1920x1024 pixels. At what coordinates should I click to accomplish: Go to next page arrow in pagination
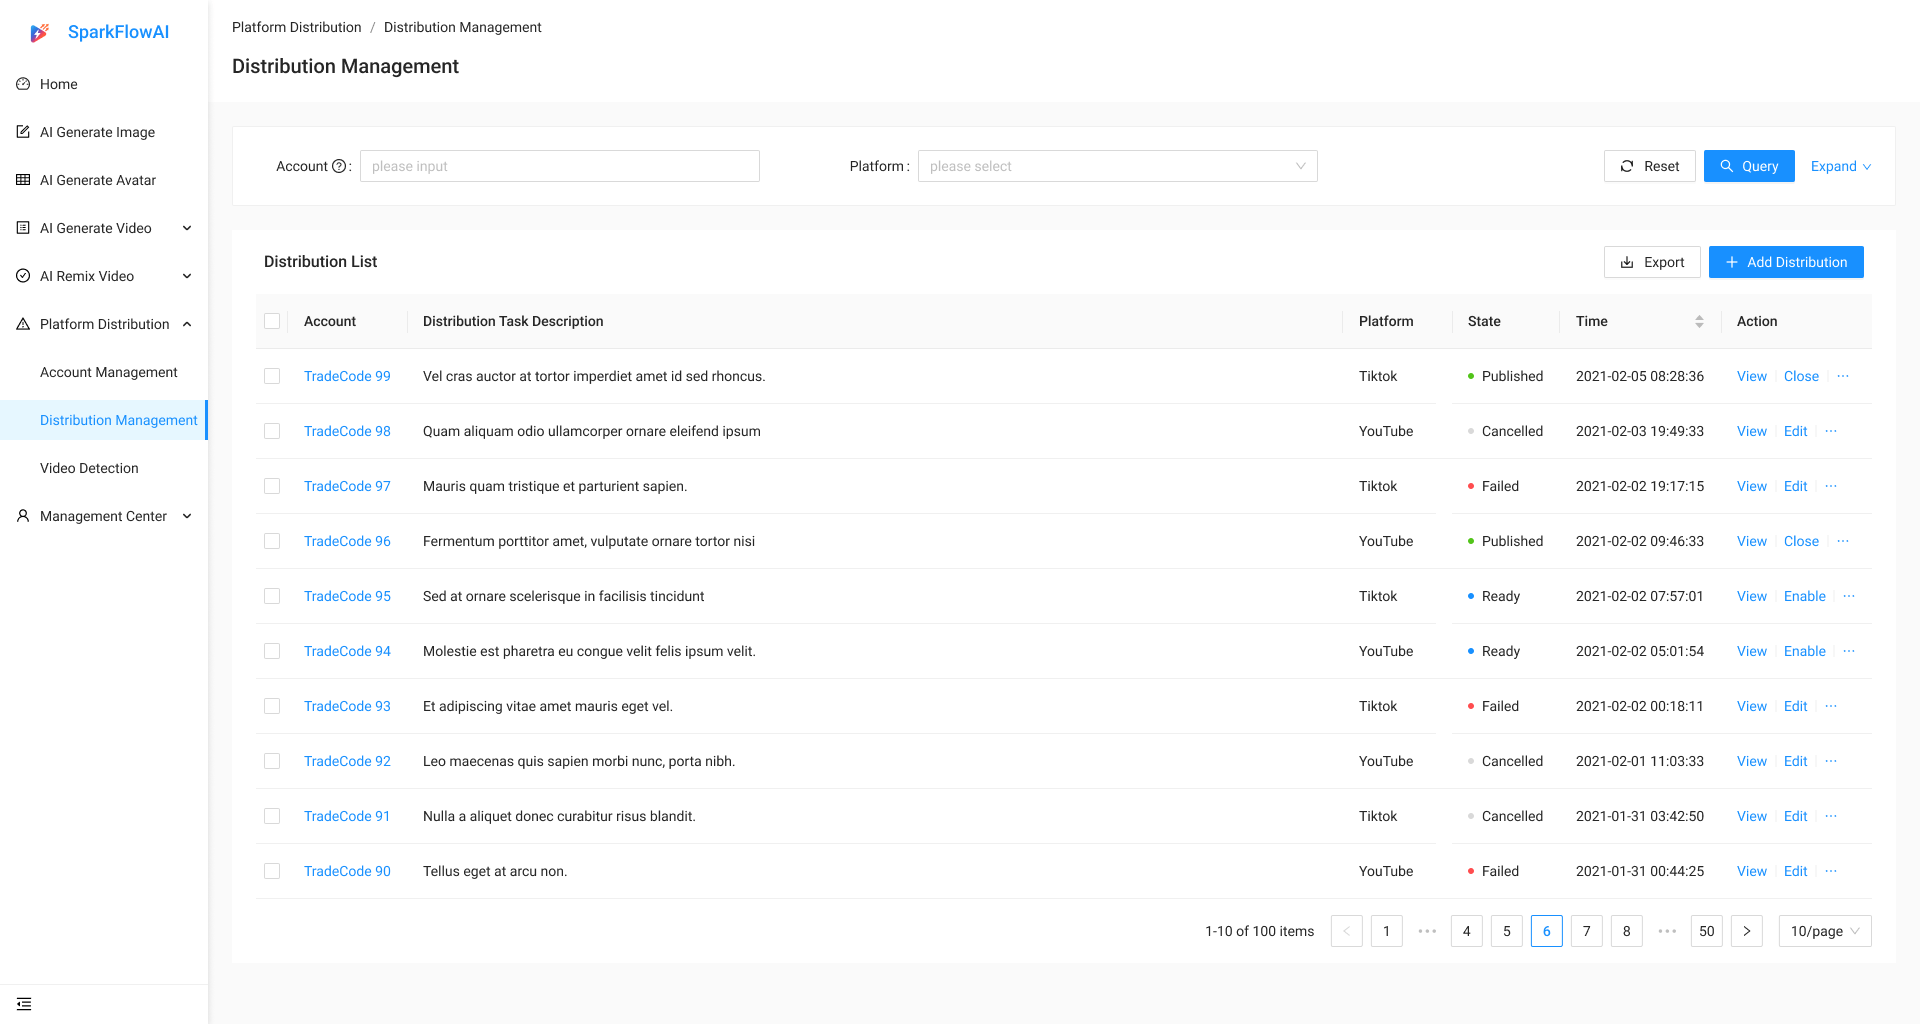point(1746,931)
